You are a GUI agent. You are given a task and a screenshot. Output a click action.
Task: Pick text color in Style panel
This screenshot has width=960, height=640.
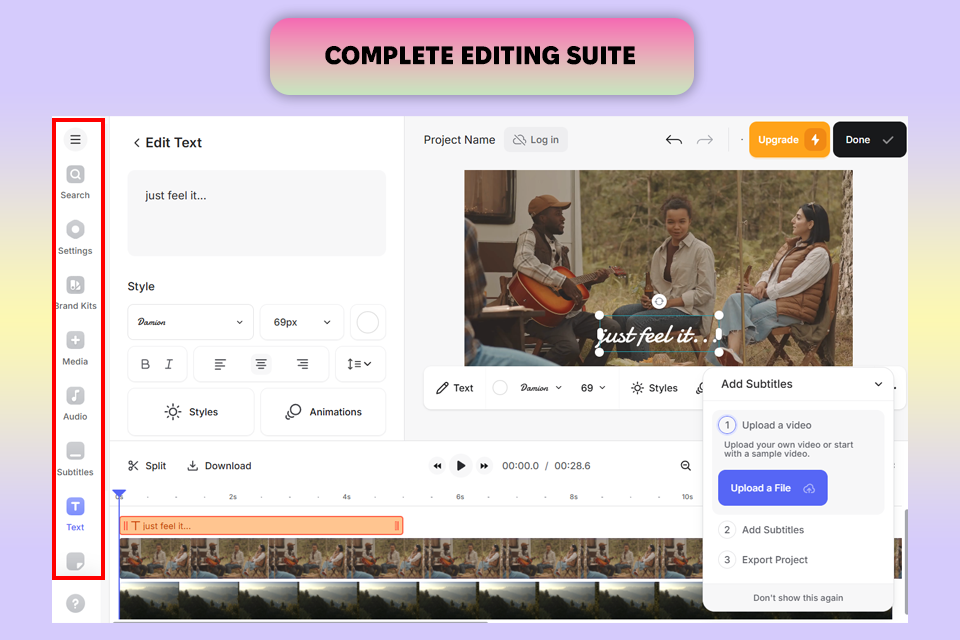[367, 322]
